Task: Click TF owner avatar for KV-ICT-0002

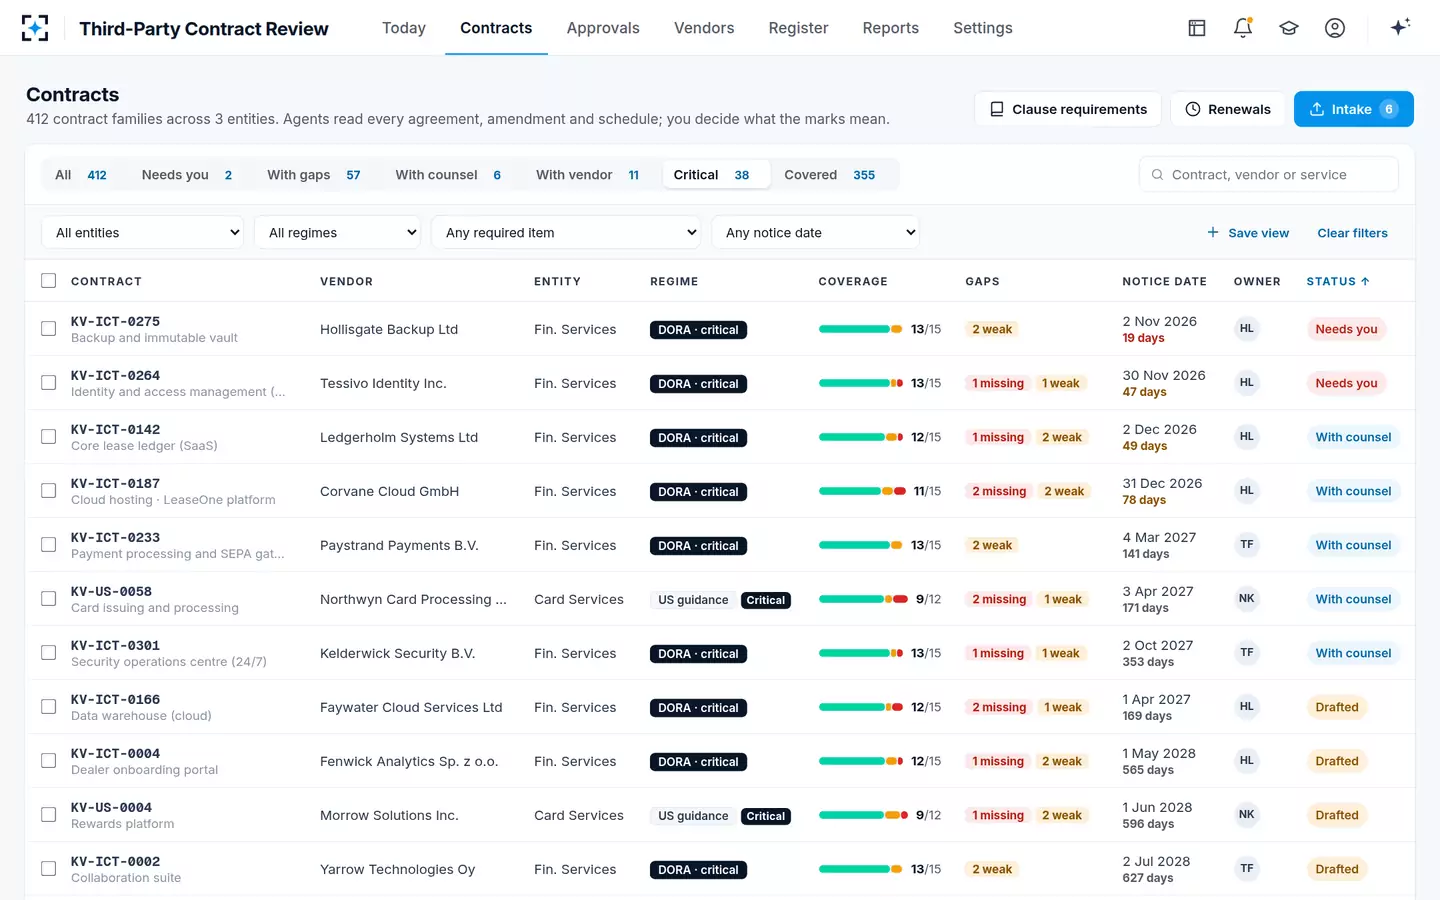Action: click(x=1246, y=868)
